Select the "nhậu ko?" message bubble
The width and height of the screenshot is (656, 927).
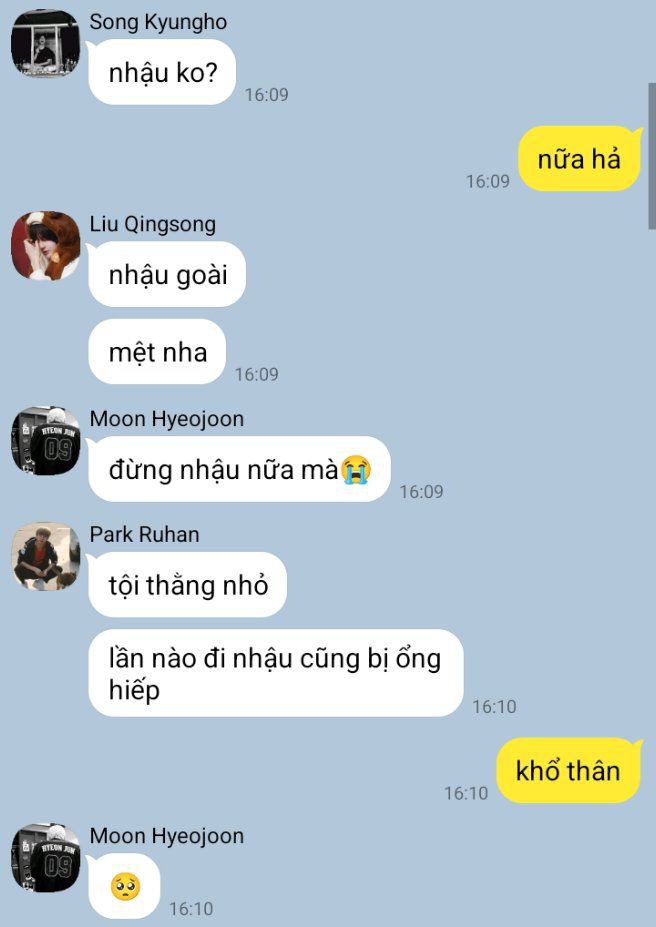[x=162, y=72]
